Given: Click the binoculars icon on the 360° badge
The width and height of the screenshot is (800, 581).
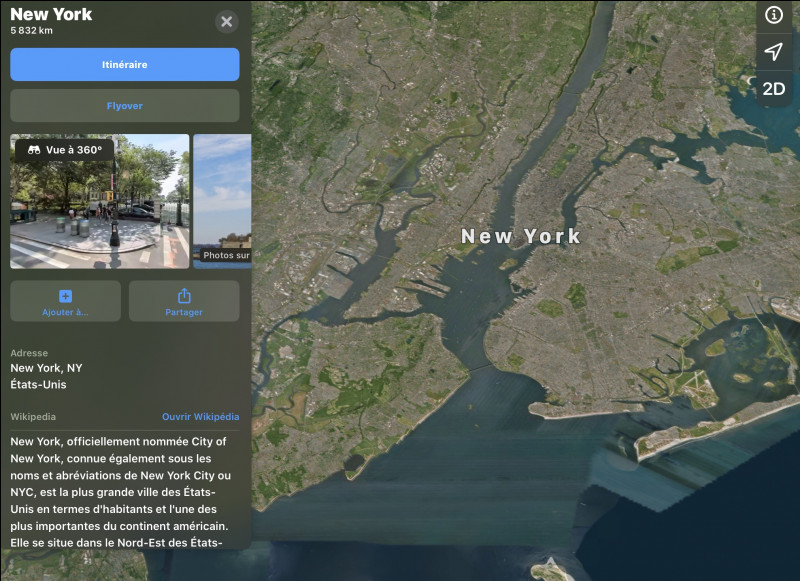Looking at the screenshot, I should click(34, 150).
